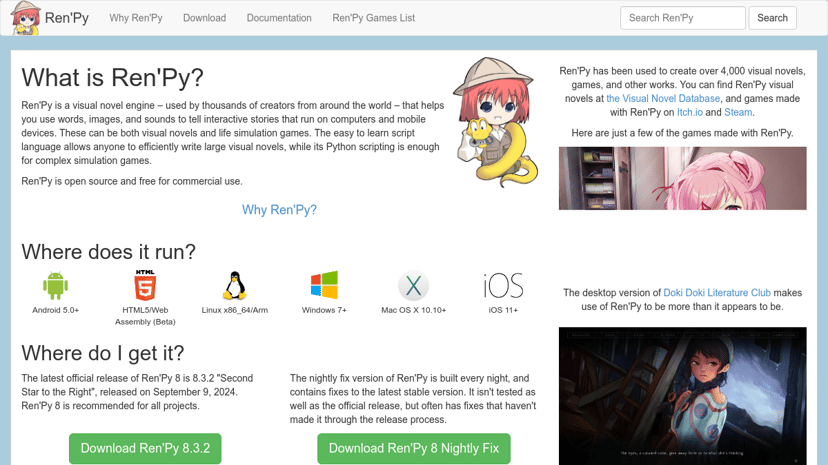Click the Mac OS X icon
The image size is (828, 465).
413,286
